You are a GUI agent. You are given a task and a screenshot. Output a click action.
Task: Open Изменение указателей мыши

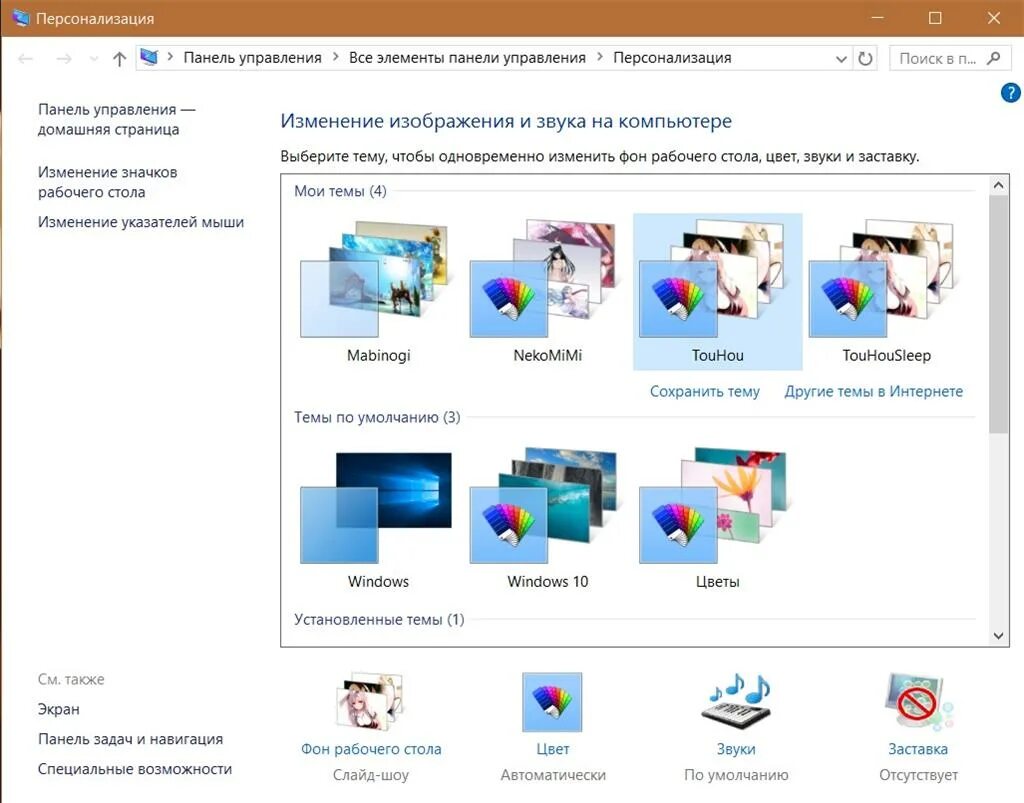[x=141, y=222]
